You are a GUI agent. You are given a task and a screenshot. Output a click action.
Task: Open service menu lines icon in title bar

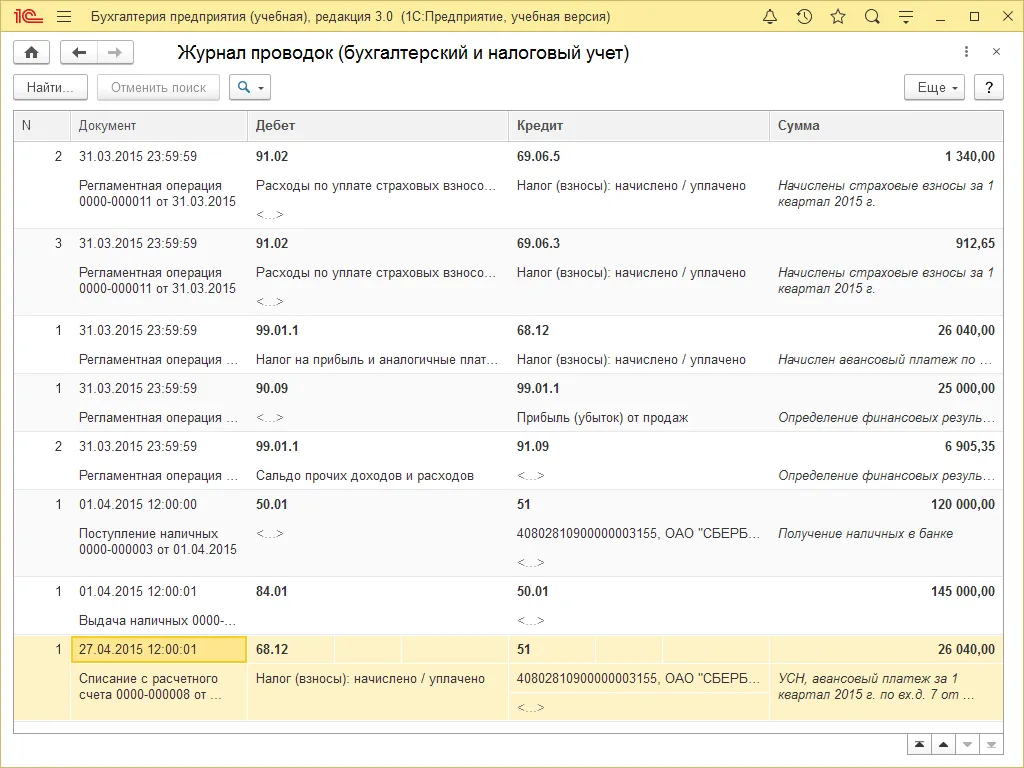pos(906,17)
